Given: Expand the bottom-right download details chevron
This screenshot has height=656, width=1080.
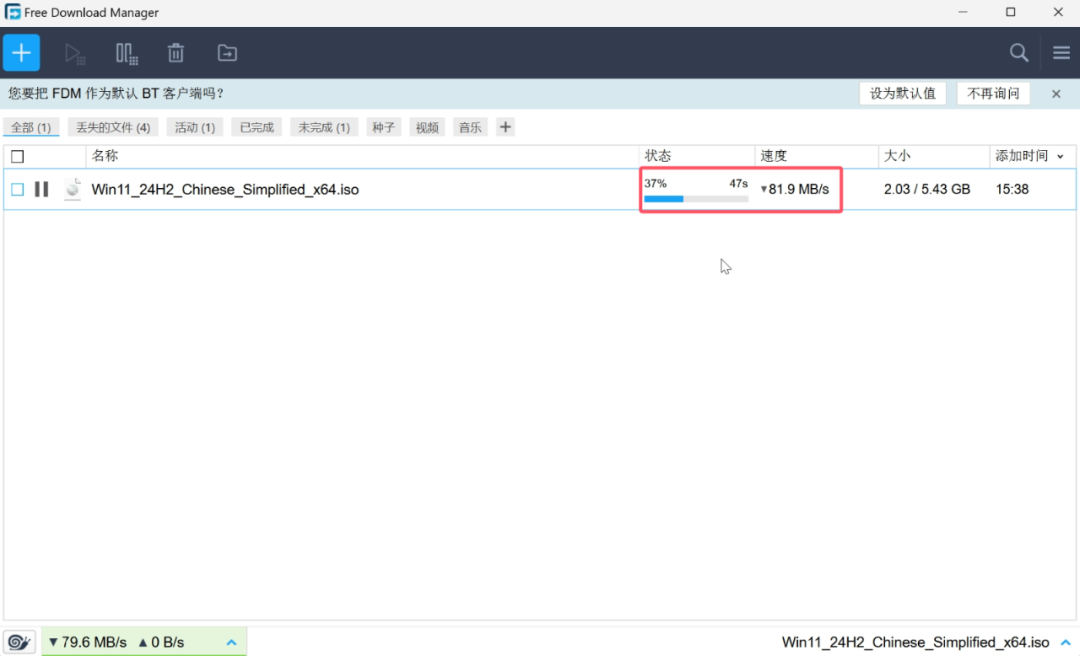Looking at the screenshot, I should pyautogui.click(x=1065, y=641).
